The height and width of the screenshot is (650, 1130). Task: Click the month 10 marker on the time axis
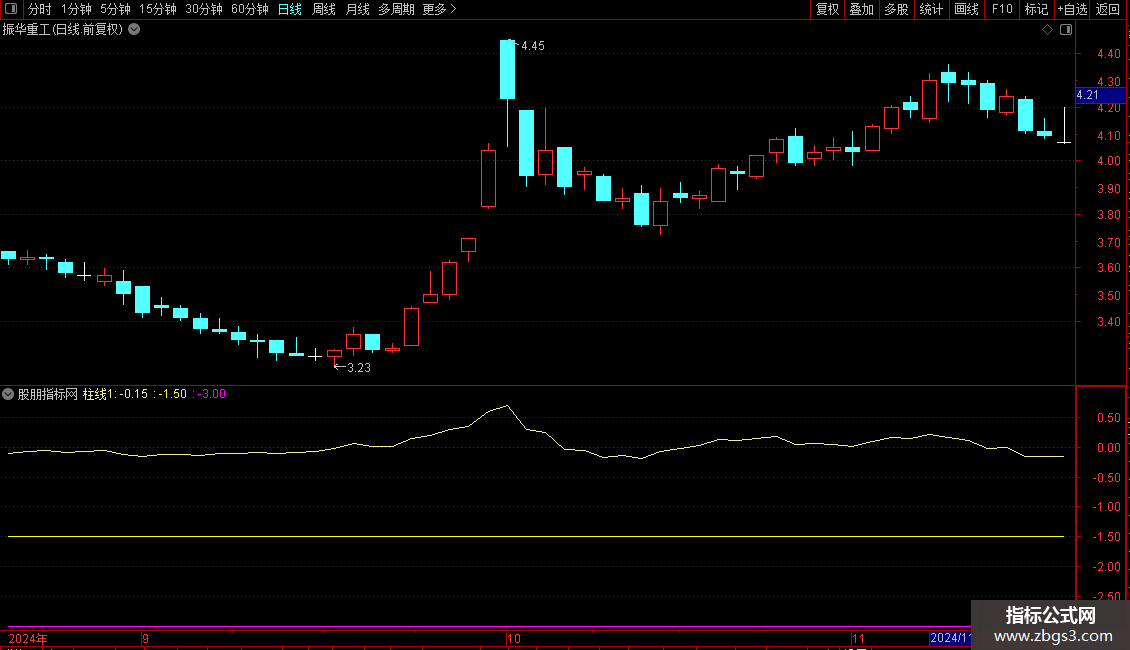coord(513,638)
